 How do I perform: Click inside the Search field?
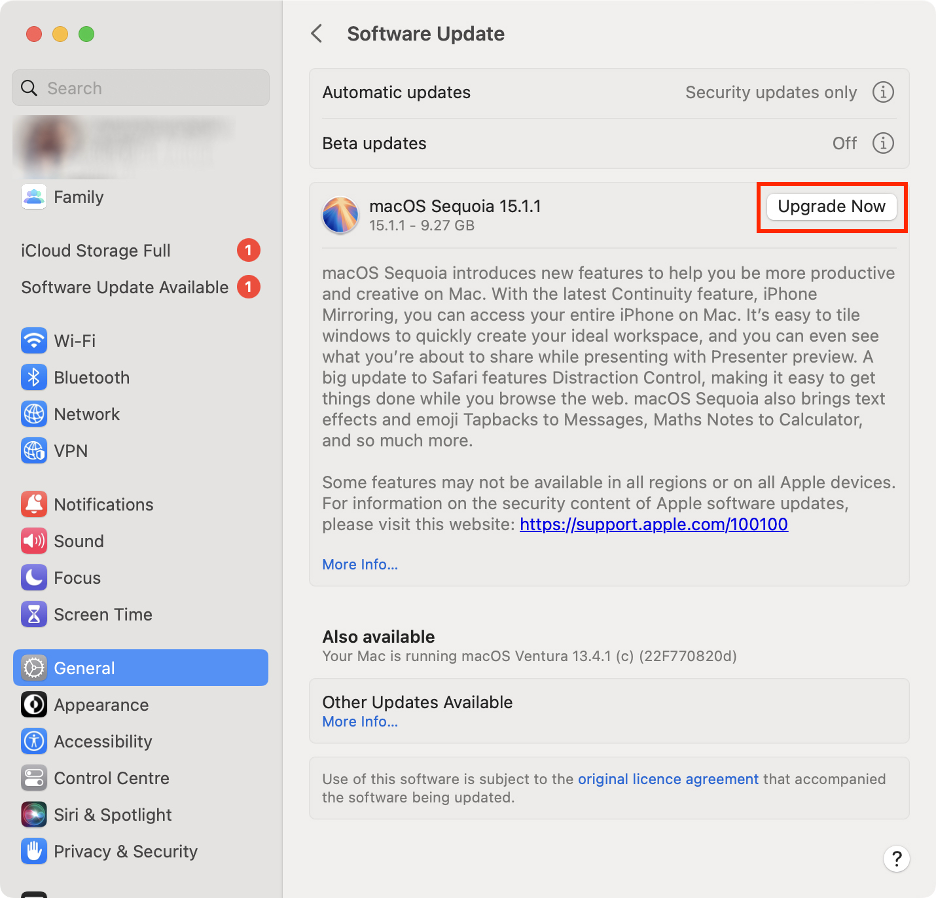[x=140, y=88]
